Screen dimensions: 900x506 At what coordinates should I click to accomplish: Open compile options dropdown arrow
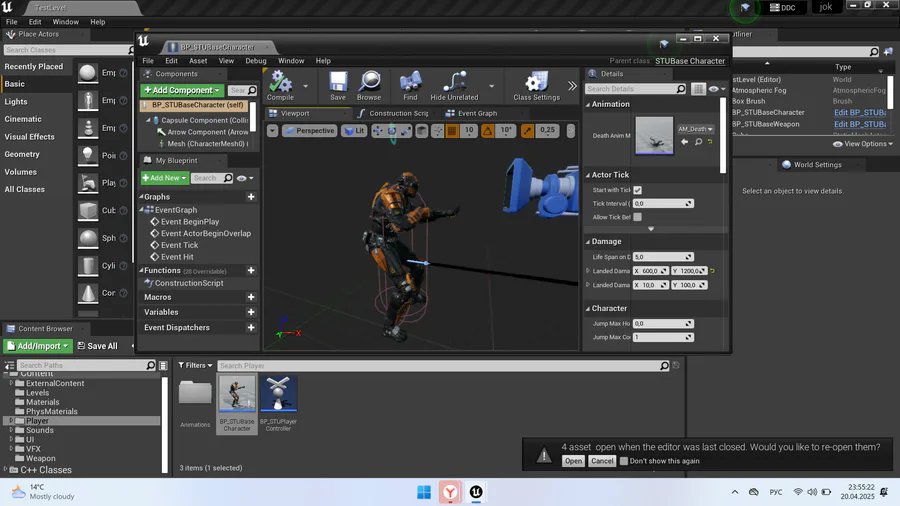pyautogui.click(x=305, y=86)
